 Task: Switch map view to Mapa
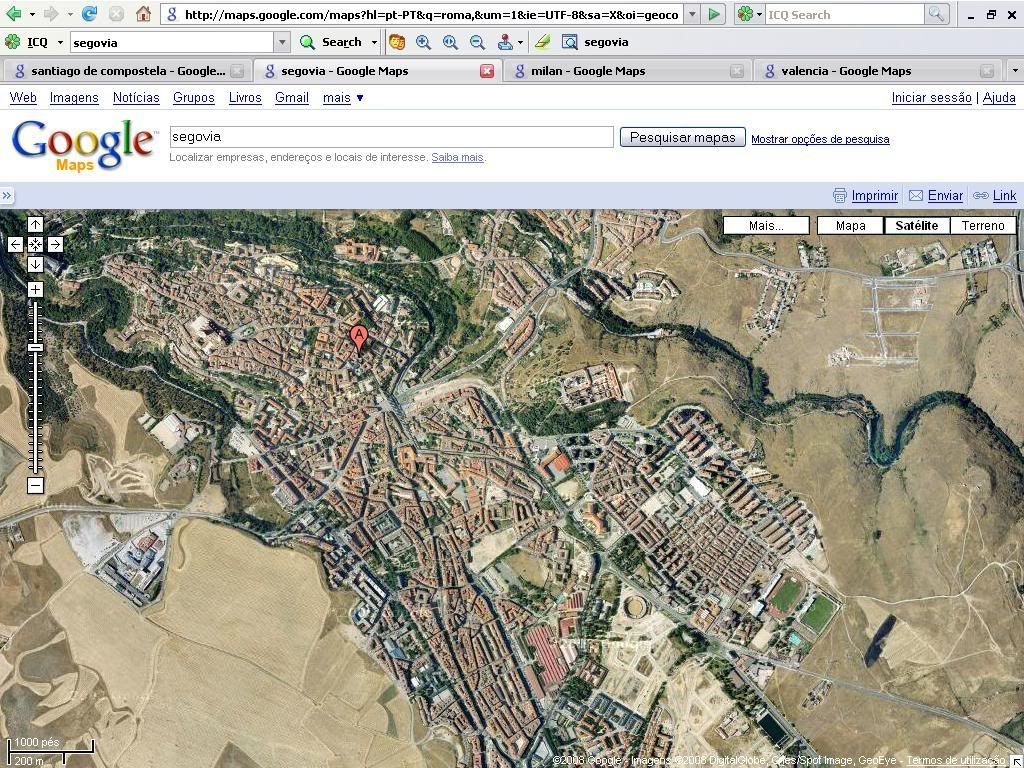(850, 226)
